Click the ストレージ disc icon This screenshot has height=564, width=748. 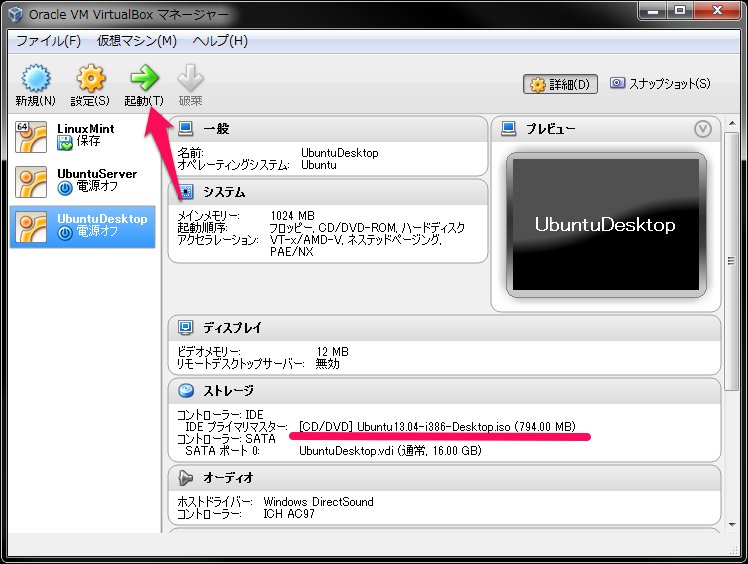(x=186, y=390)
